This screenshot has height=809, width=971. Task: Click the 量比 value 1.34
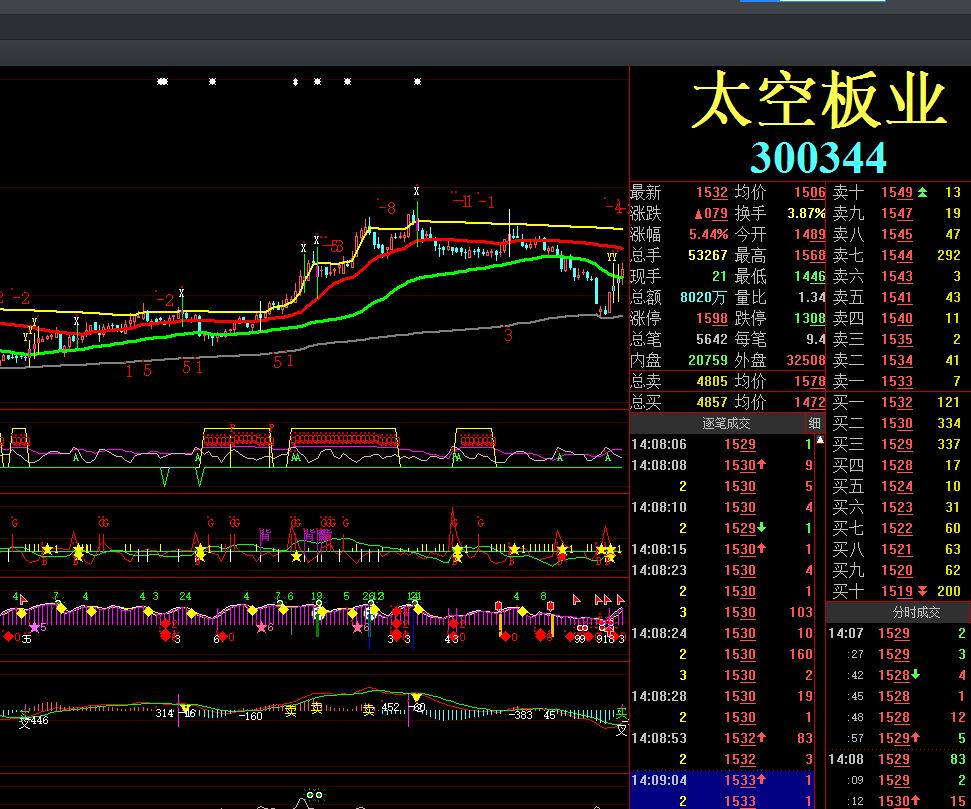pyautogui.click(x=811, y=297)
